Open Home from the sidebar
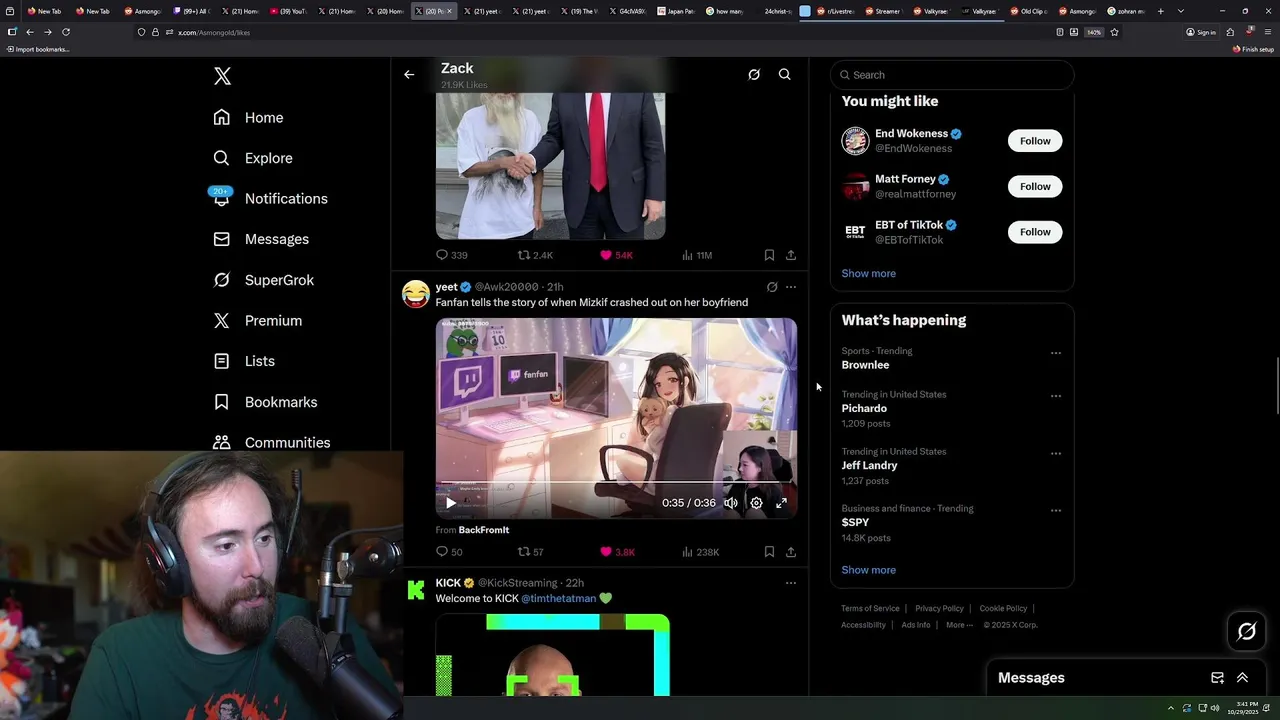This screenshot has width=1280, height=720. pos(248,117)
